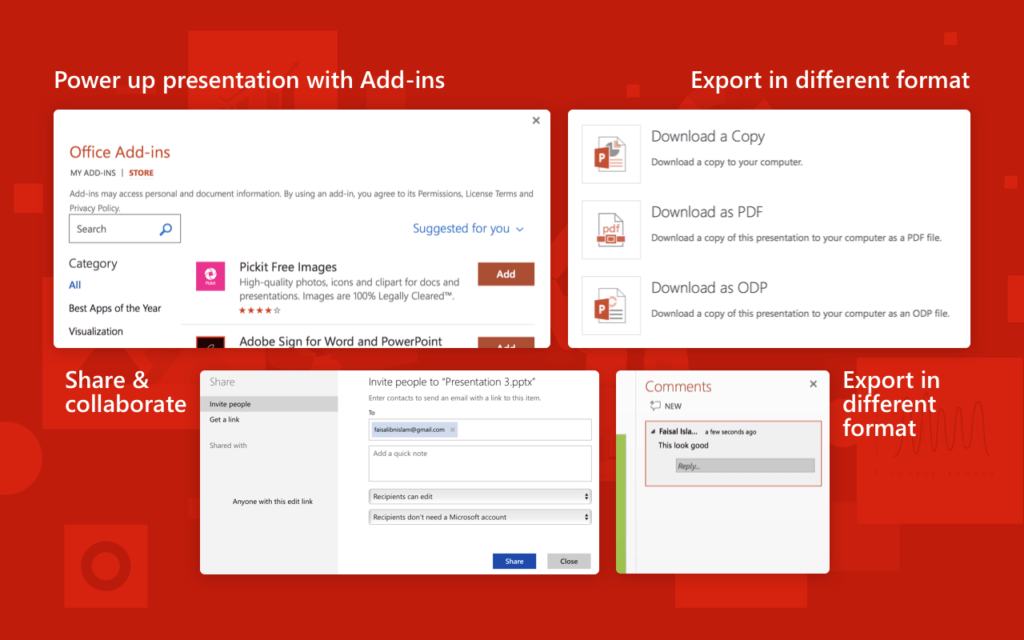Click the Pickit Free Images add-in icon
This screenshot has height=640, width=1024.
[x=210, y=276]
